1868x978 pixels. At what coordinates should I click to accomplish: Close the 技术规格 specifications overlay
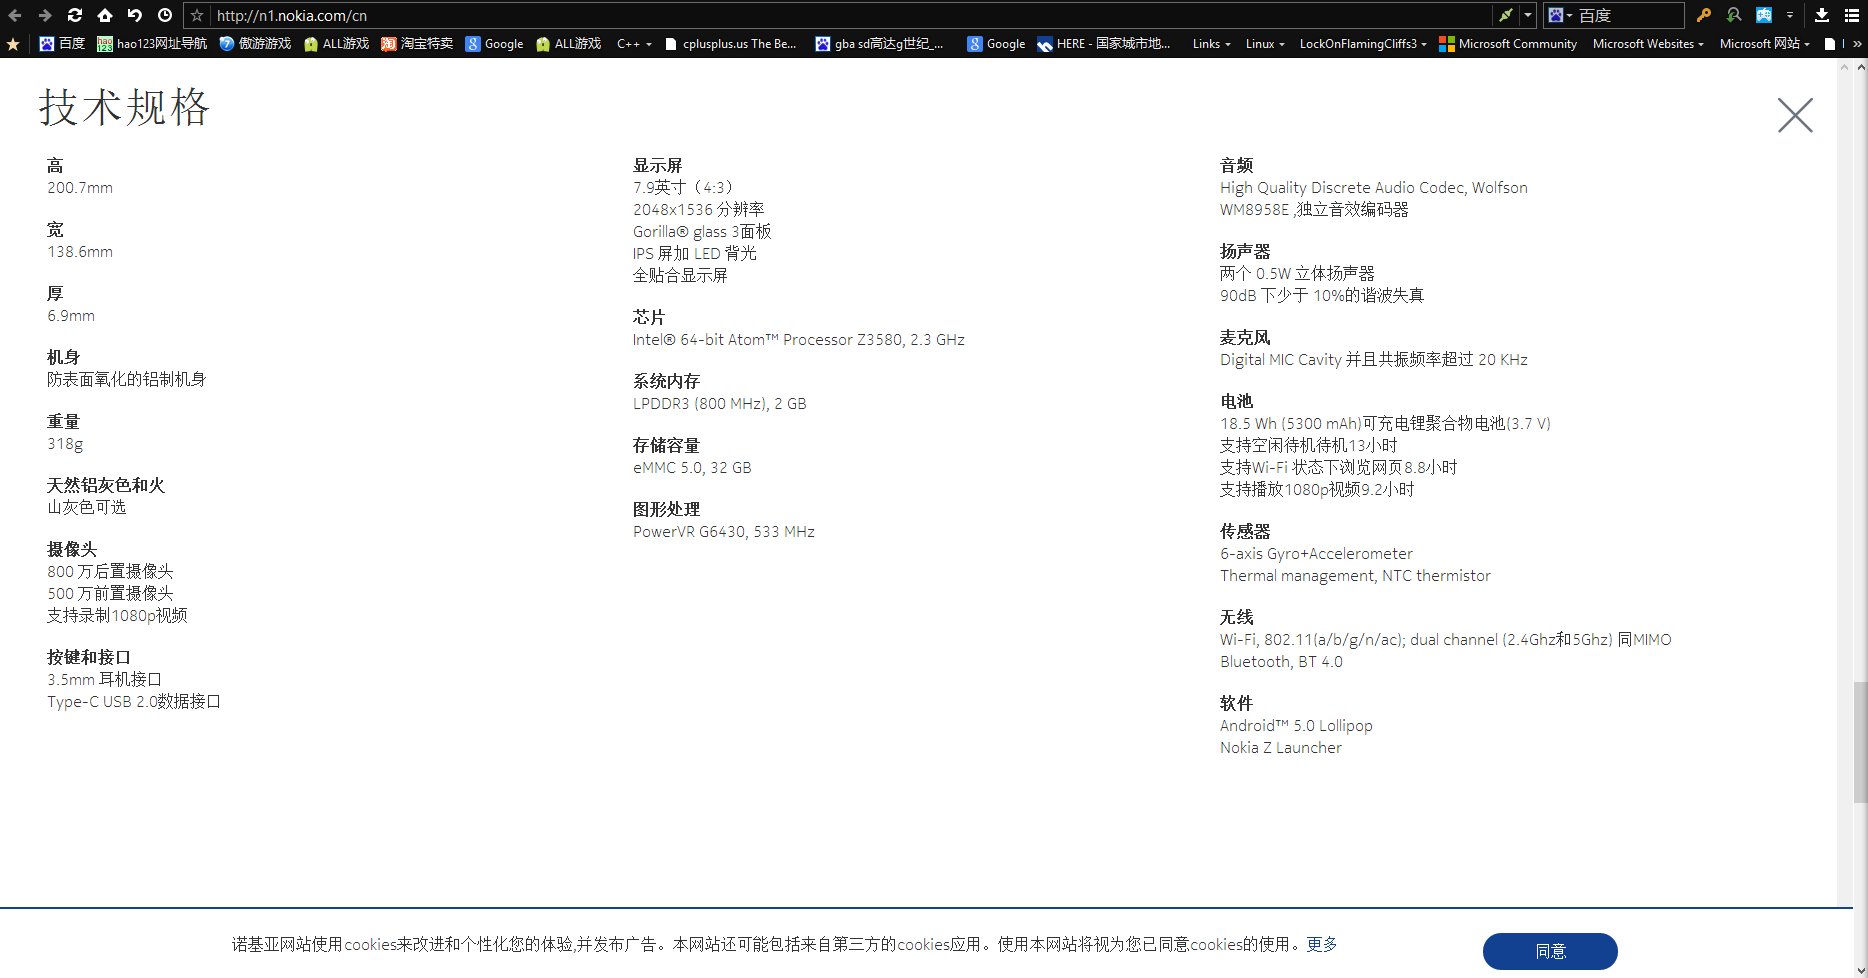(1794, 115)
